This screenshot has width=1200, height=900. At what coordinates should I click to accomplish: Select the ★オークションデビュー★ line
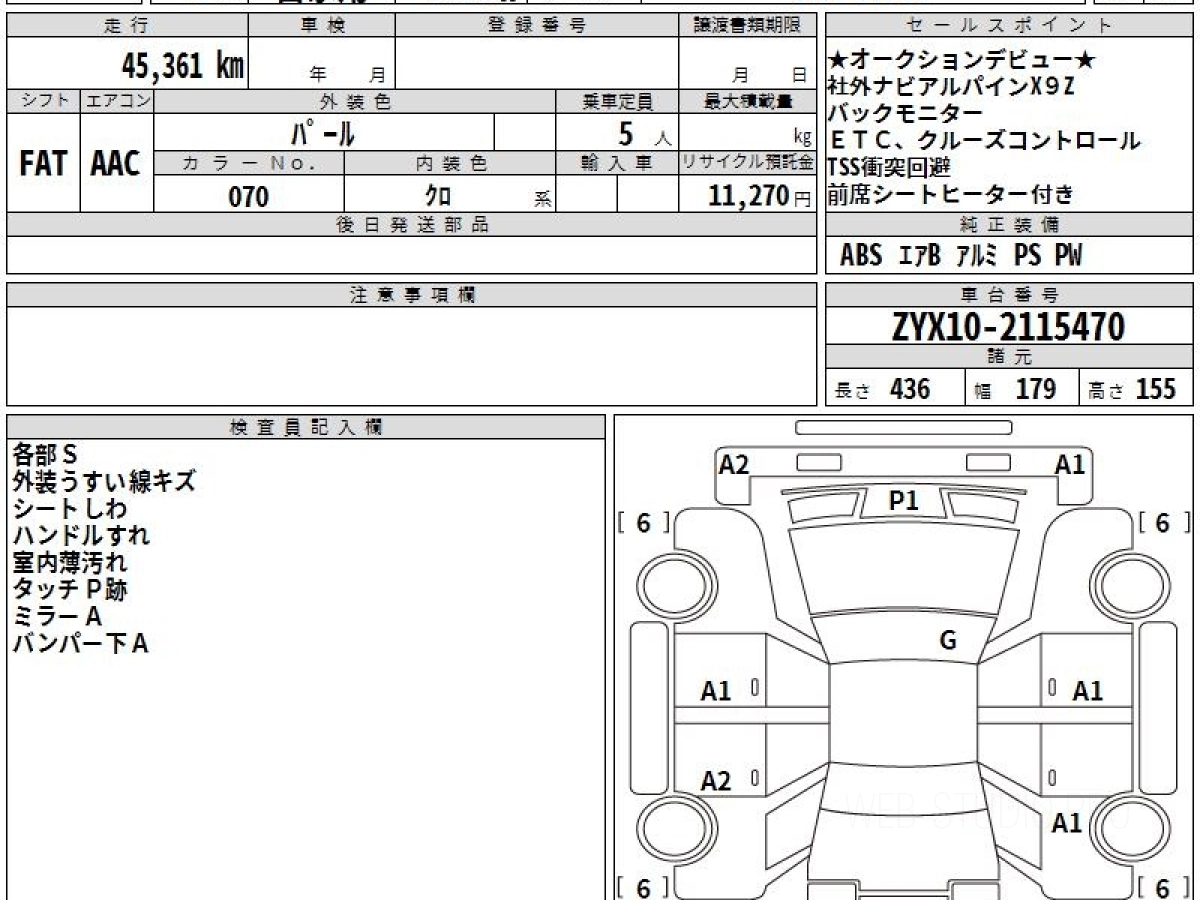point(962,61)
